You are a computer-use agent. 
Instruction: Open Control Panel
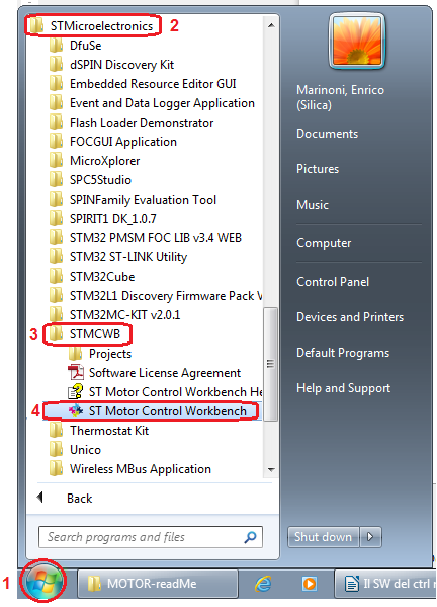click(332, 282)
